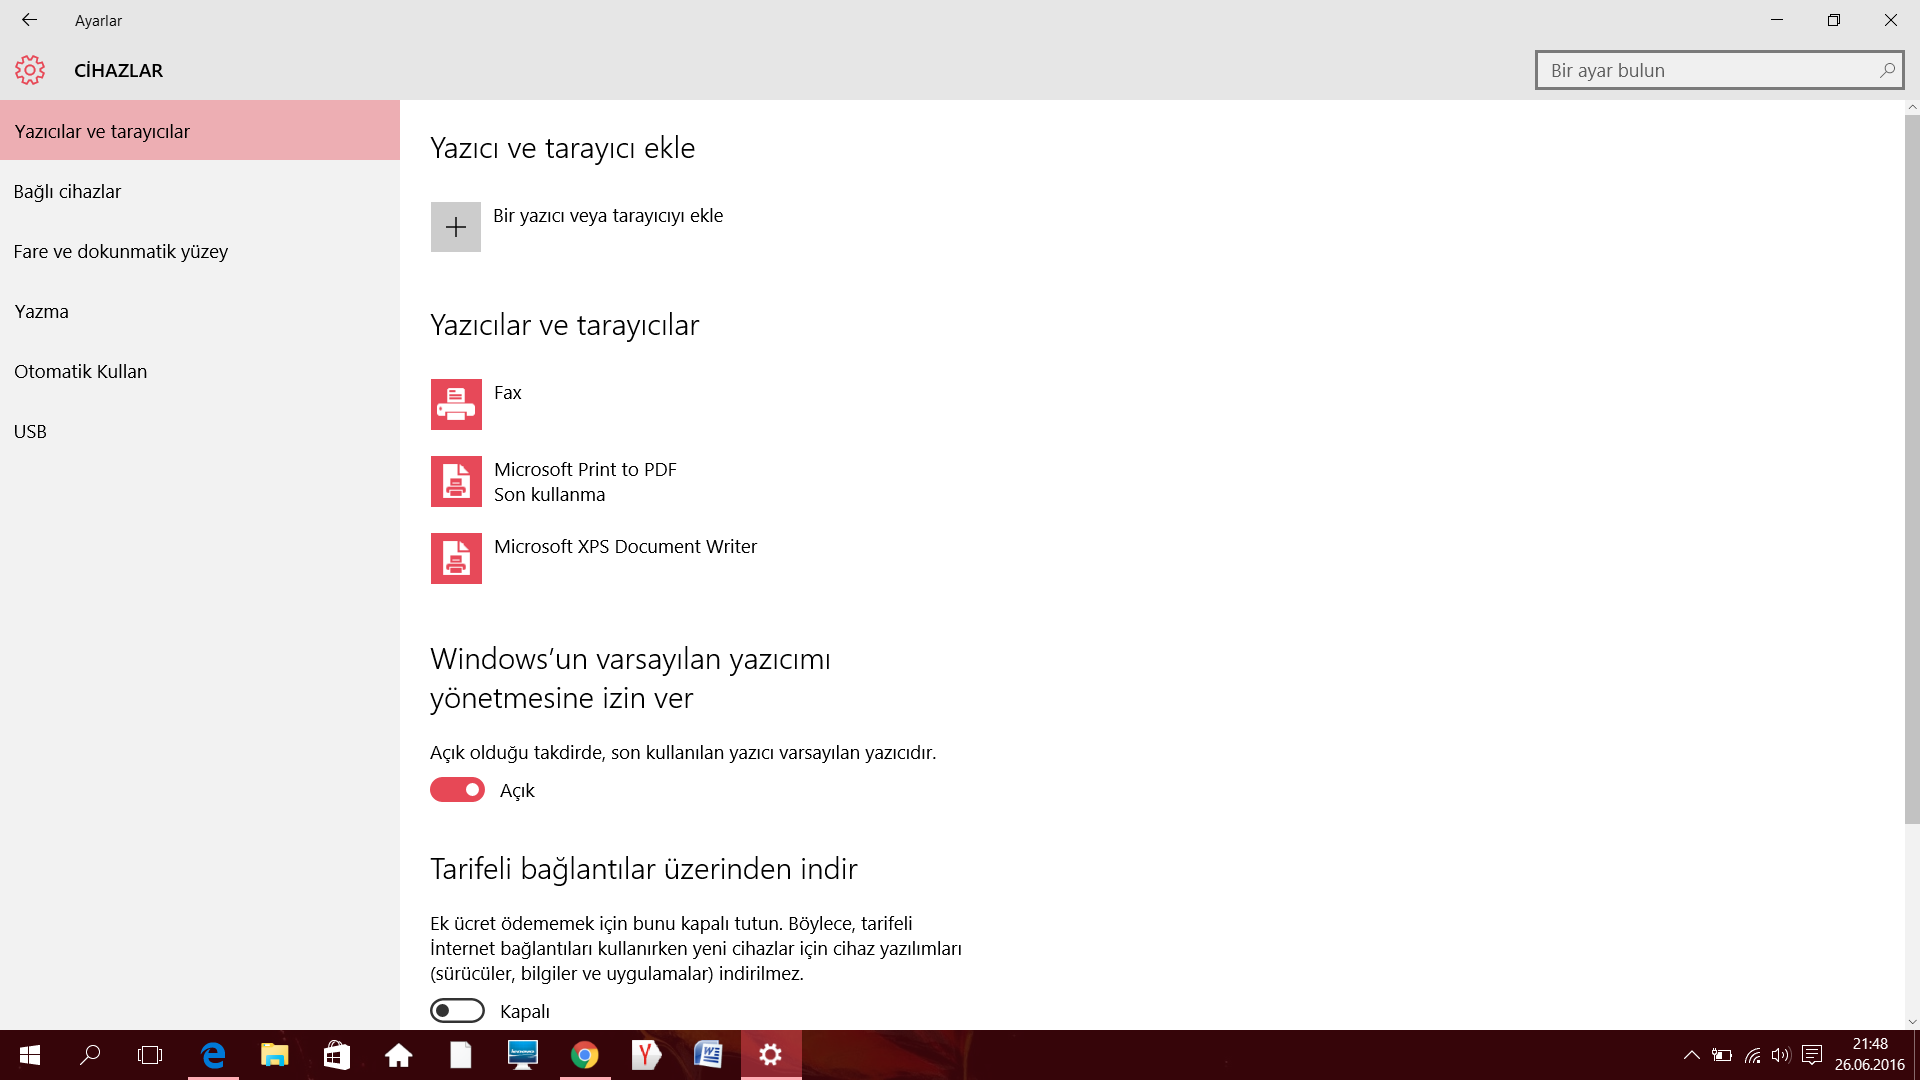Select Microsoft XPS Document Writer icon
This screenshot has height=1080, width=1920.
tap(456, 558)
